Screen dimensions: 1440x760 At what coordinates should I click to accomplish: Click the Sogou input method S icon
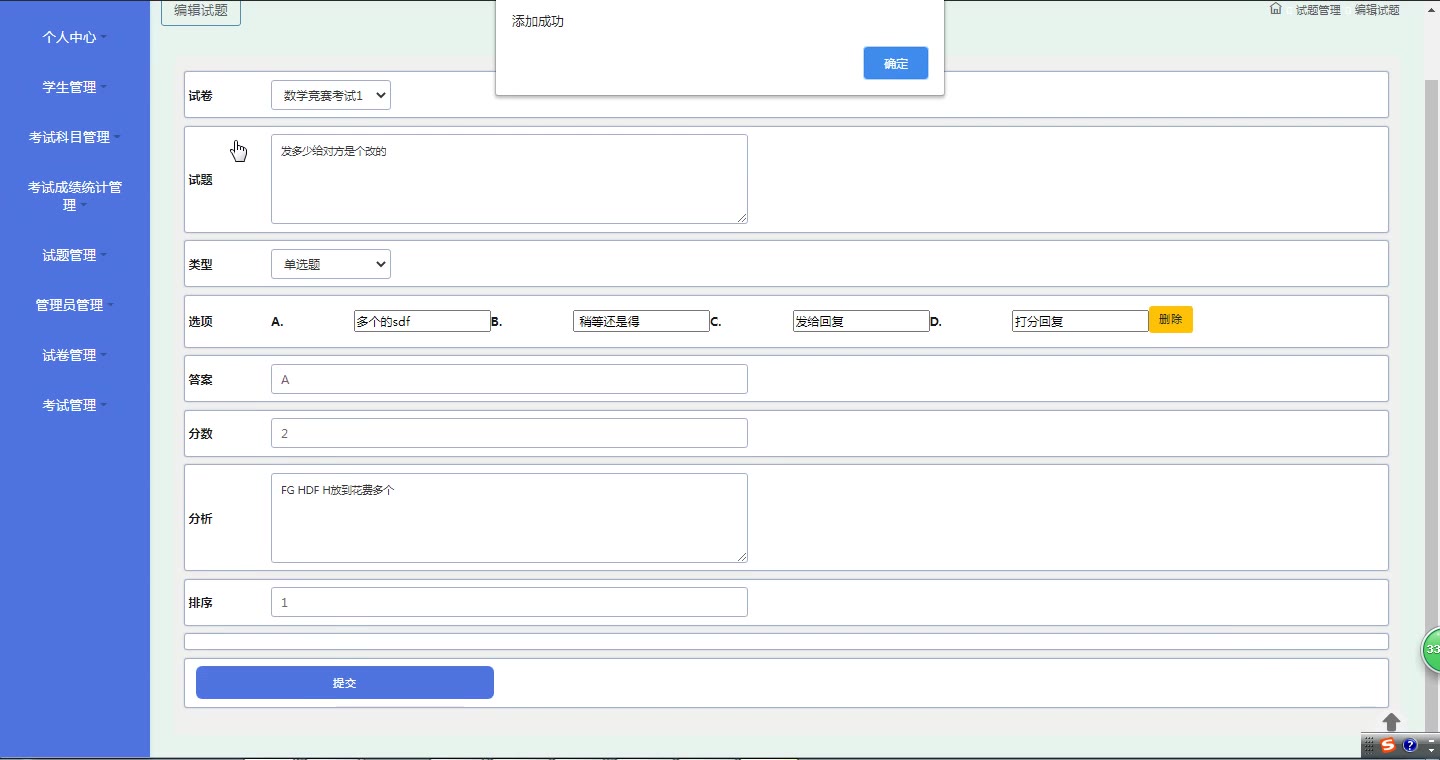[x=1388, y=745]
